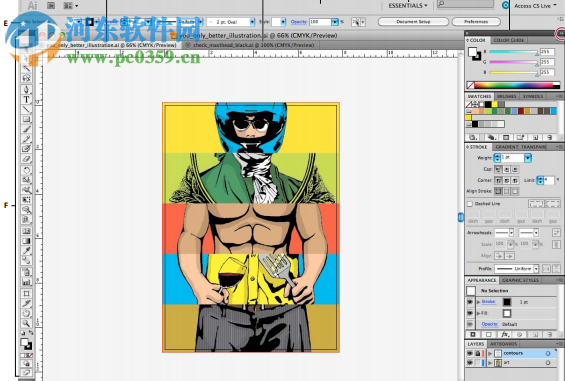This screenshot has height=381, width=565.
Task: Select the Rotate tool
Action: coord(26,170)
